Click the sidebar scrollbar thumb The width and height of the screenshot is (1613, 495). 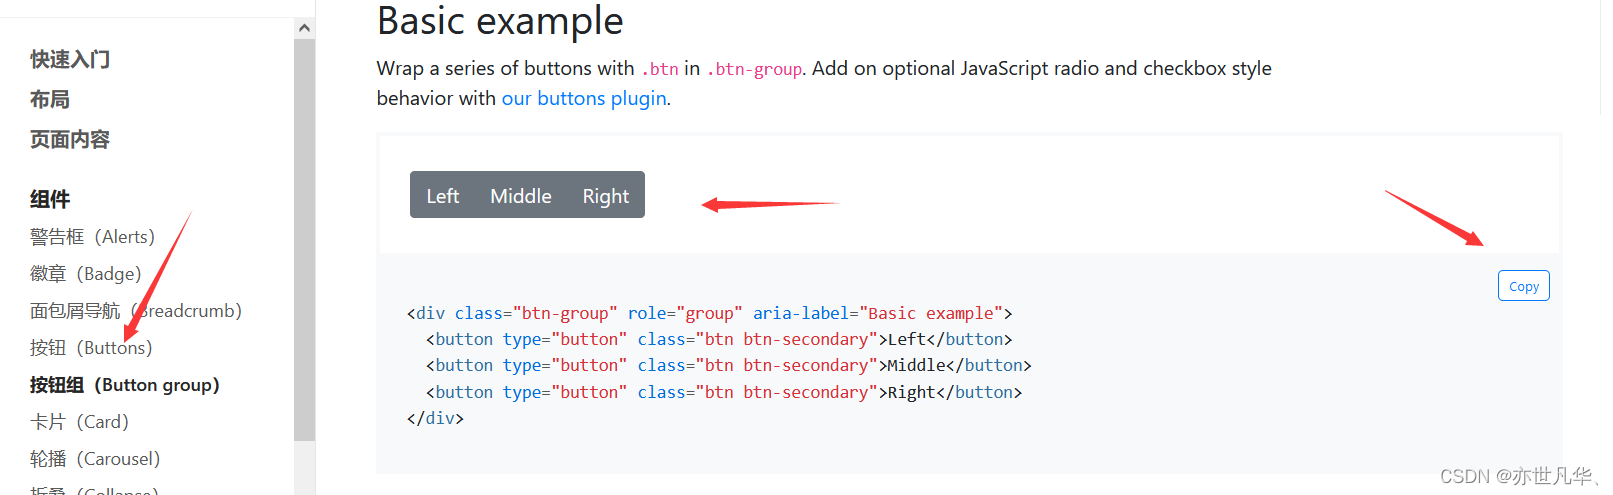coord(304,240)
